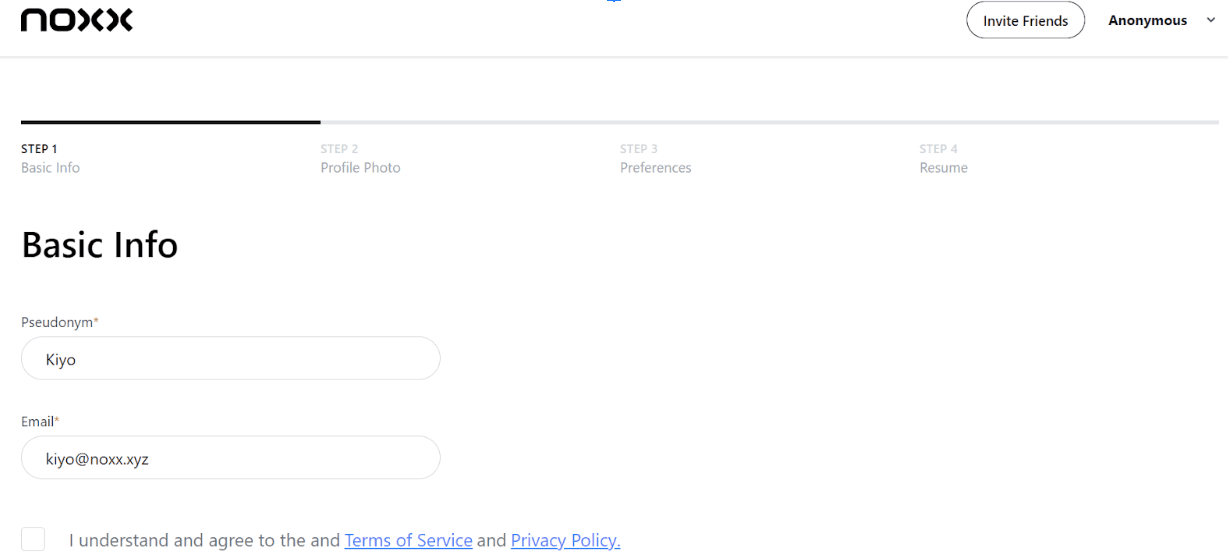This screenshot has width=1228, height=560.
Task: Click the Pseudonym field containing Kiyo
Action: coord(230,359)
